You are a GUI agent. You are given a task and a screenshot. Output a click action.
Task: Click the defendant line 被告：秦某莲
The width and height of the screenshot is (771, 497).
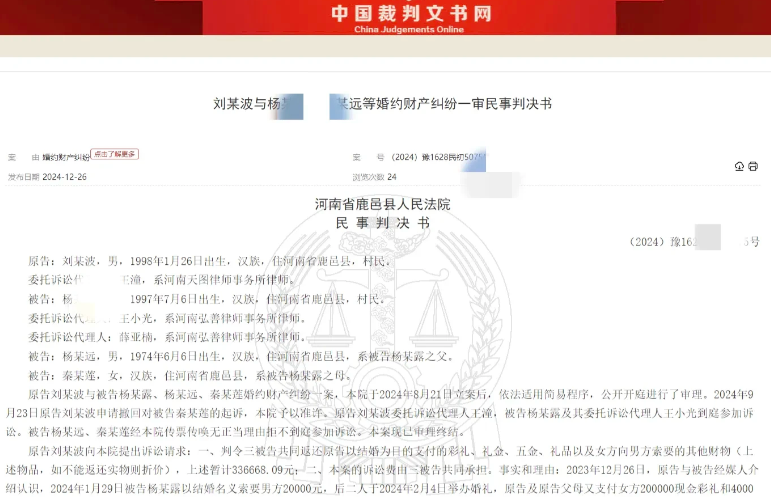coord(190,376)
